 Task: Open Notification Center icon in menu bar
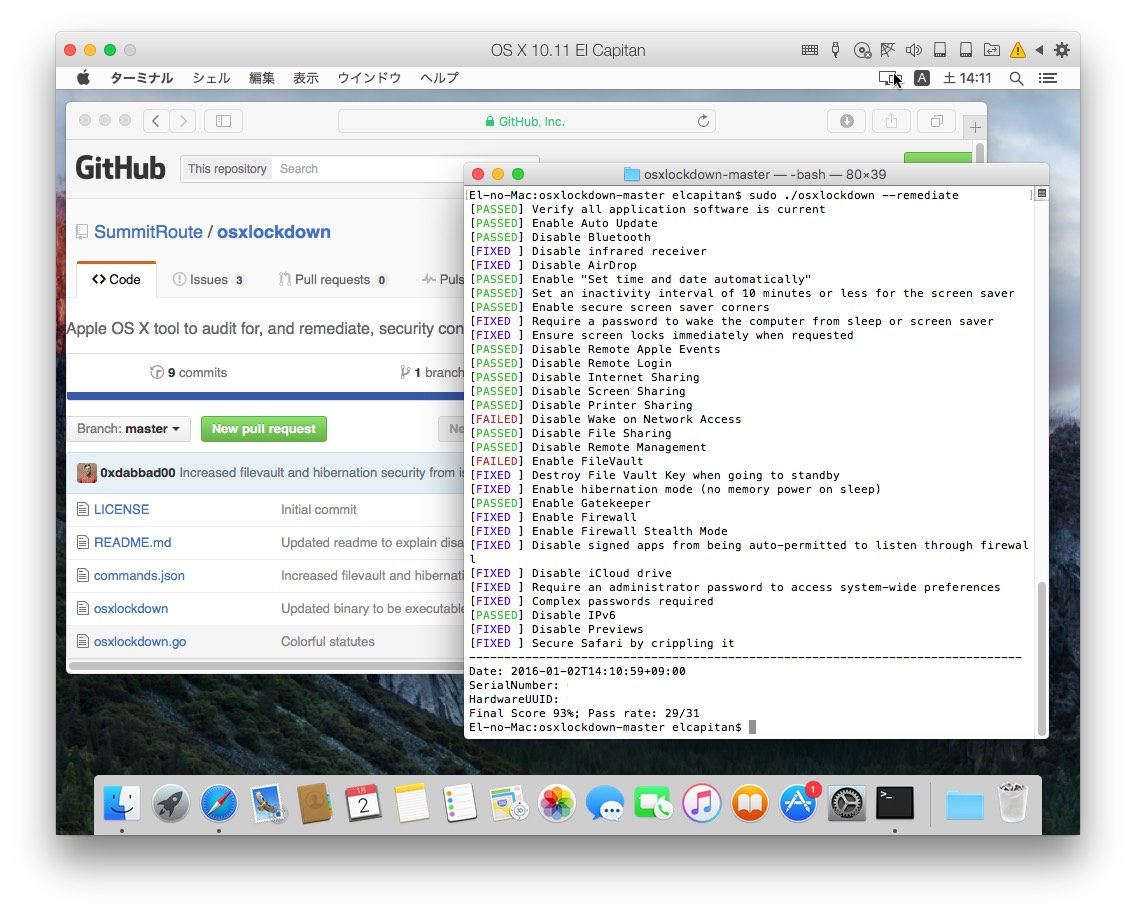point(1048,78)
